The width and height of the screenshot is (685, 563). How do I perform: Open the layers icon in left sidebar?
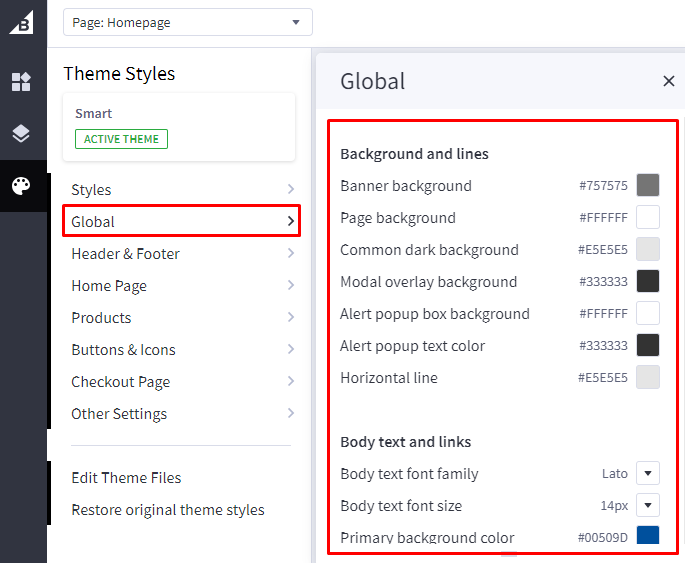[21, 134]
